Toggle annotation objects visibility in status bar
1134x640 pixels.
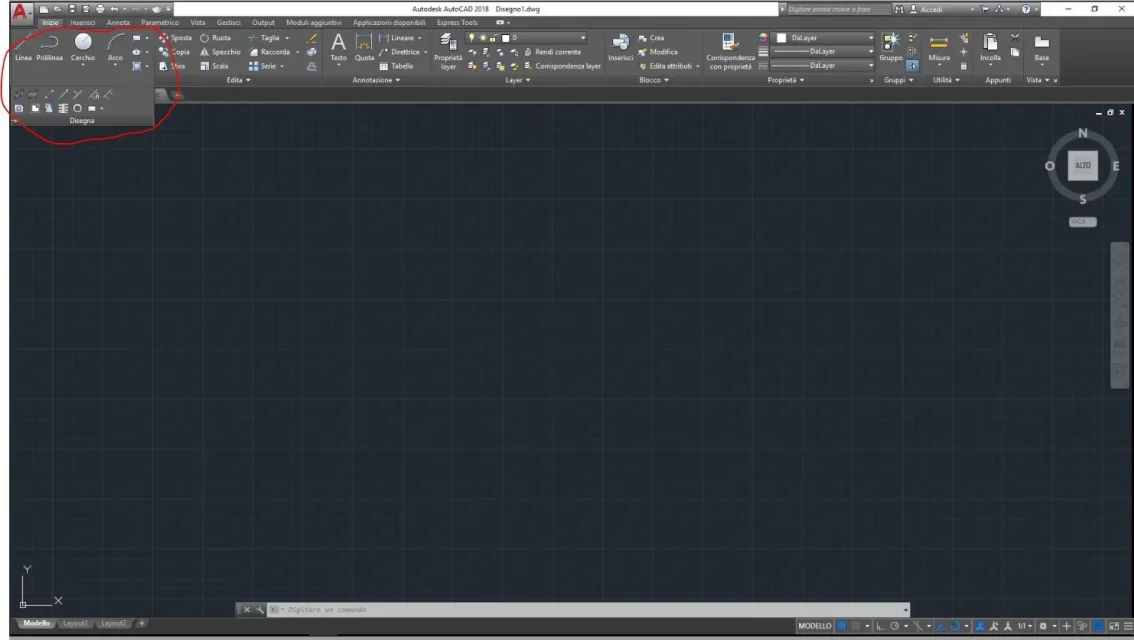pos(980,626)
